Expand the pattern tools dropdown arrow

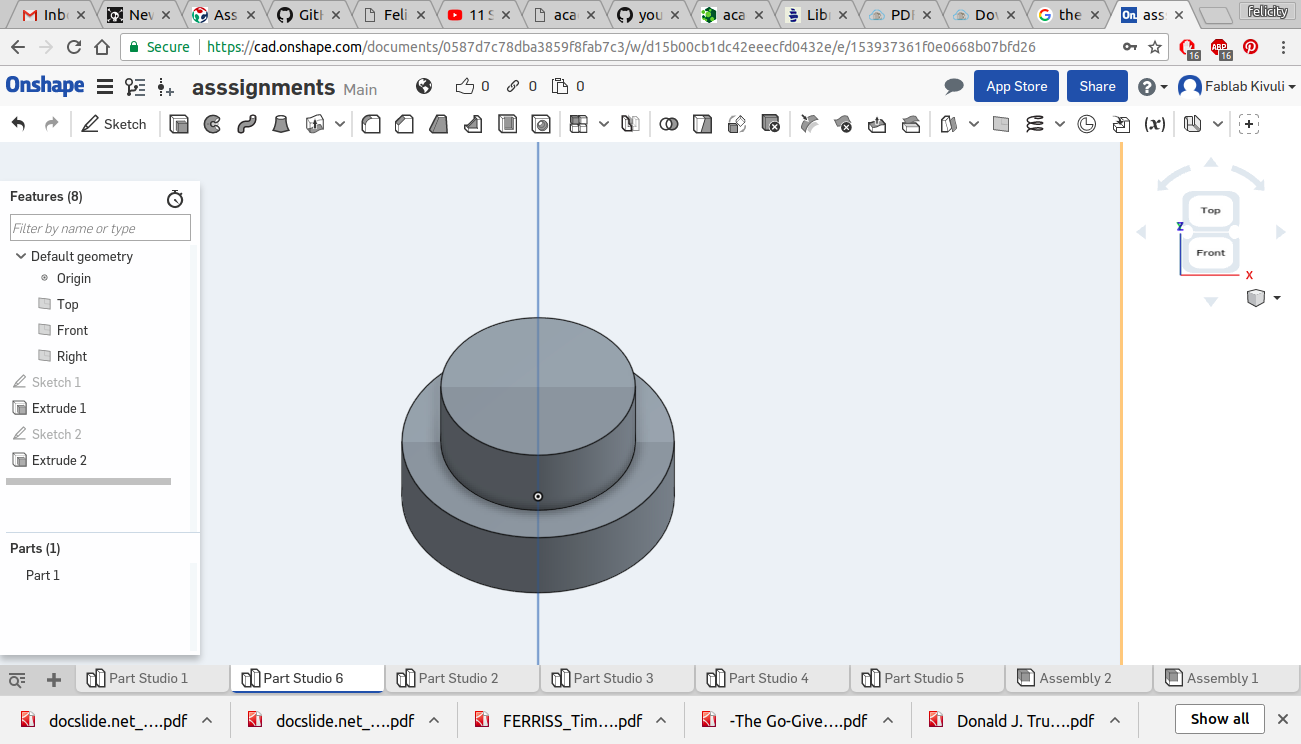[604, 124]
